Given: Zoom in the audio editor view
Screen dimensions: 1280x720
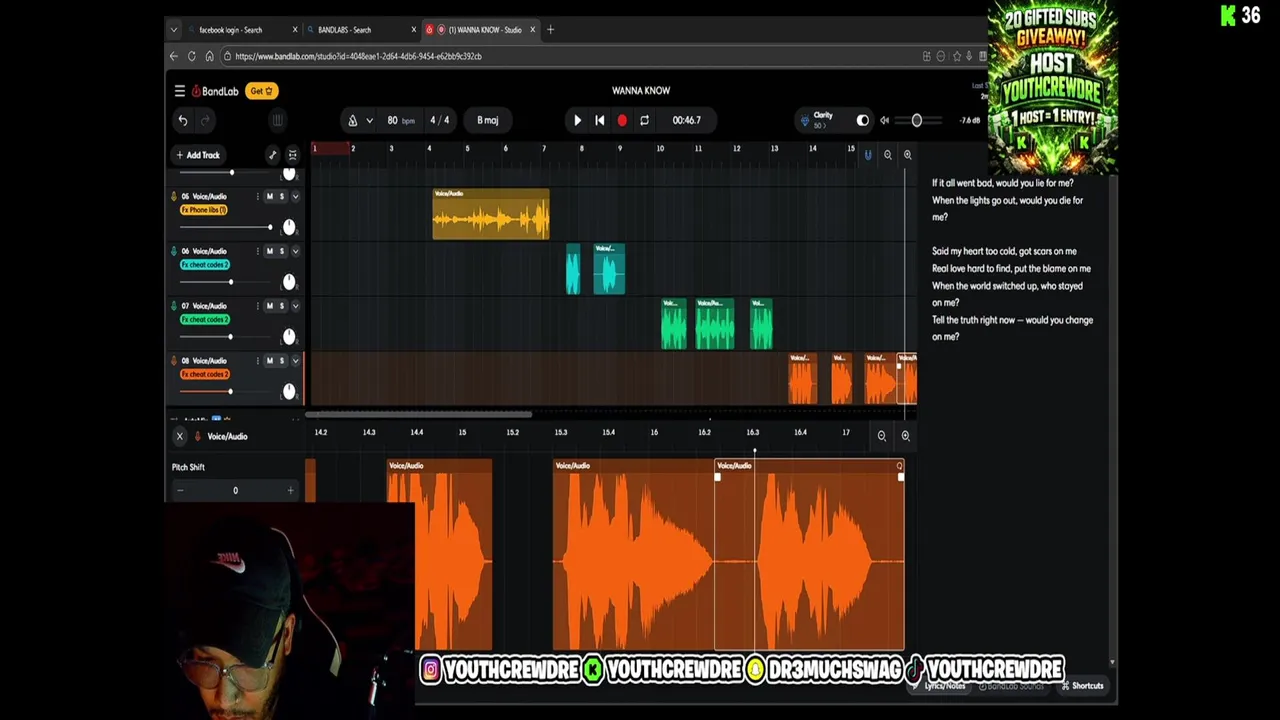Looking at the screenshot, I should (905, 436).
